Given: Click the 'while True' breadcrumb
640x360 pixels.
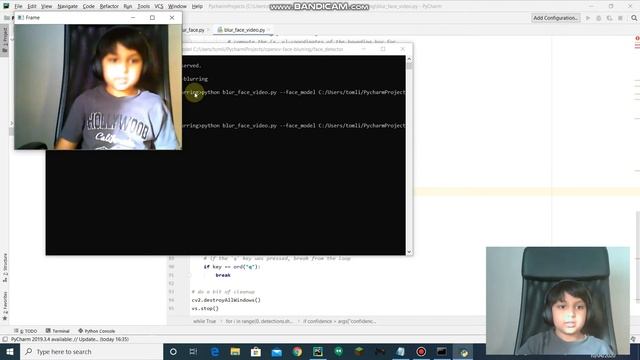Looking at the screenshot, I should click(x=204, y=321).
